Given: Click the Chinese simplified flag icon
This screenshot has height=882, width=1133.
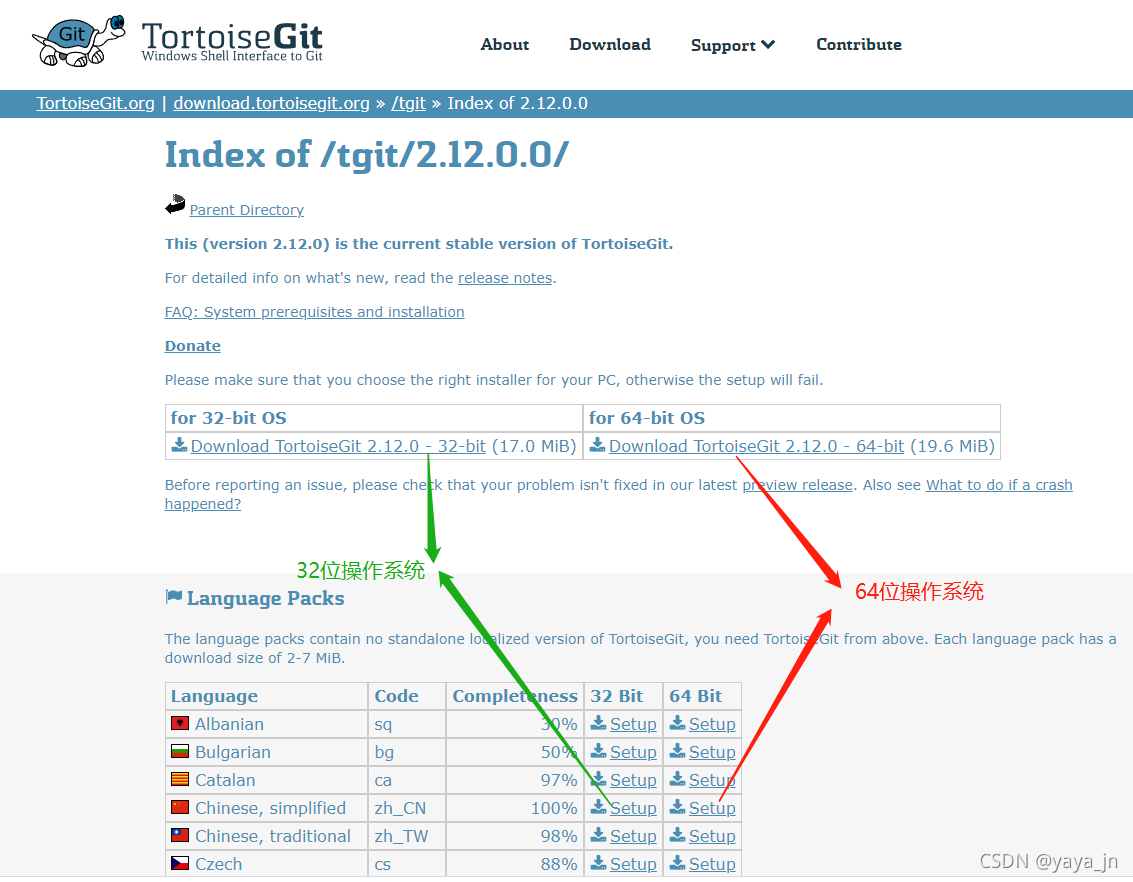Looking at the screenshot, I should [180, 807].
